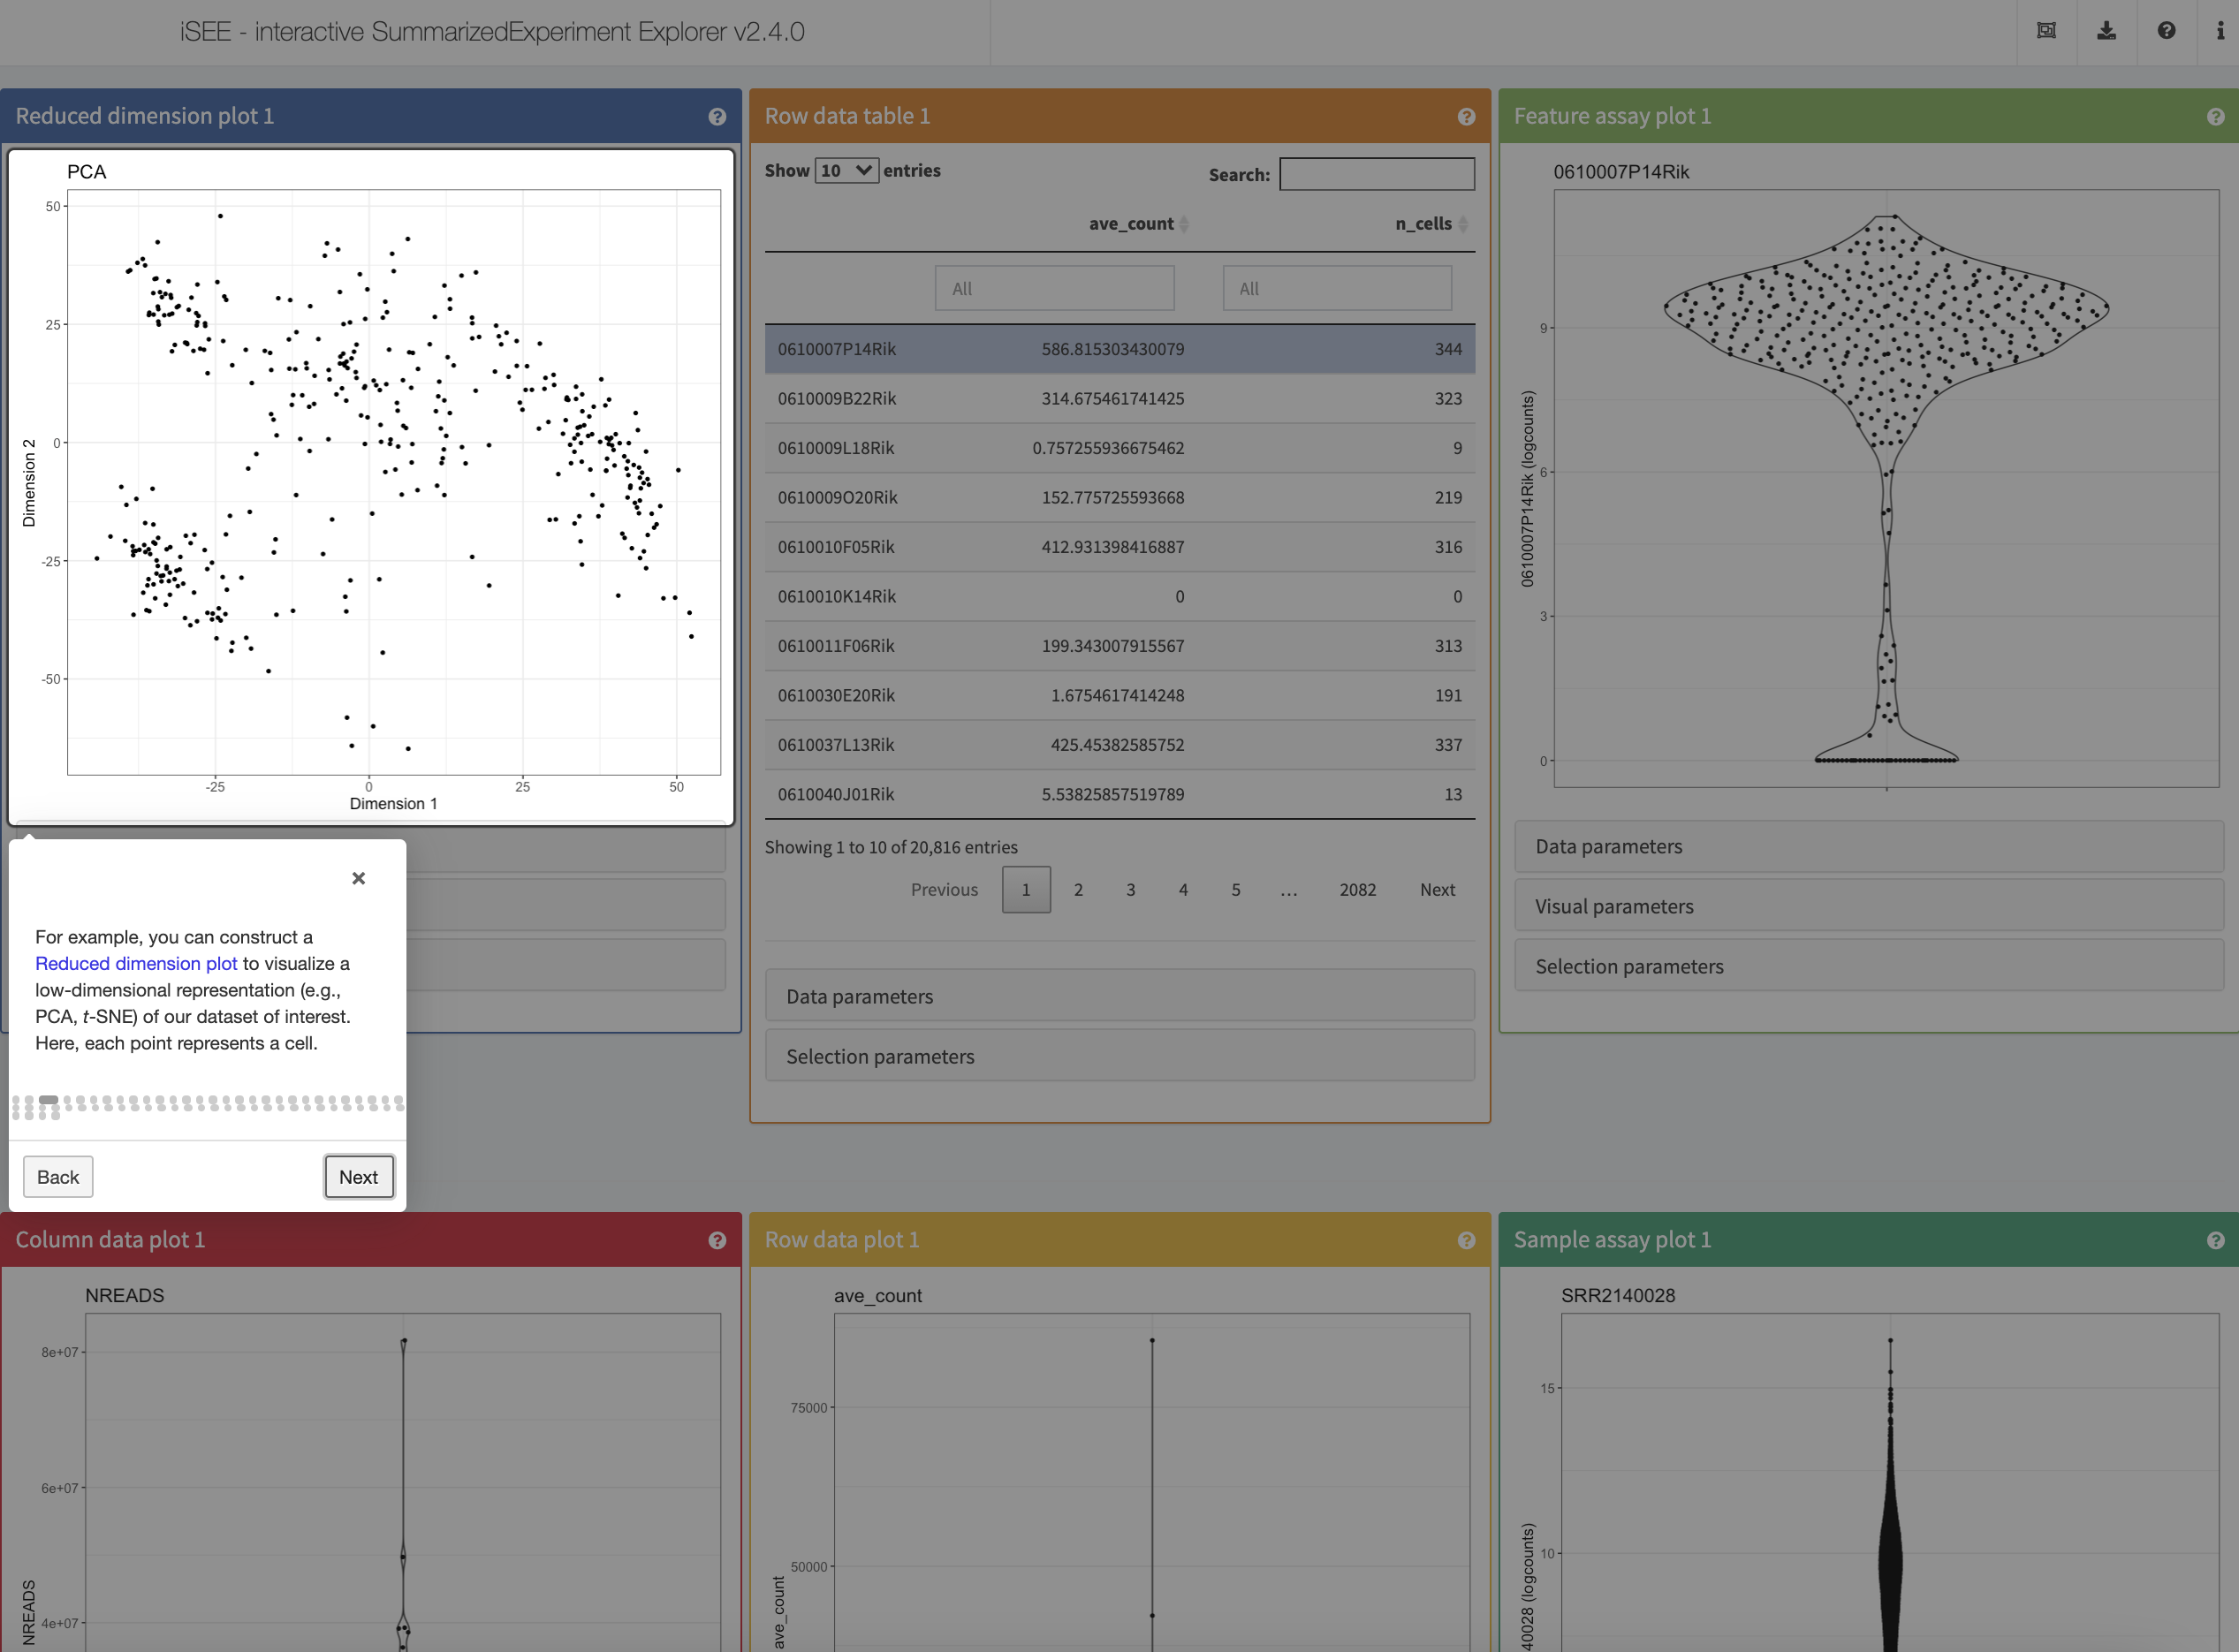Screen dimensions: 2239x1652
Task: Follow the Reduced dimension plot link
Action: click(x=136, y=963)
